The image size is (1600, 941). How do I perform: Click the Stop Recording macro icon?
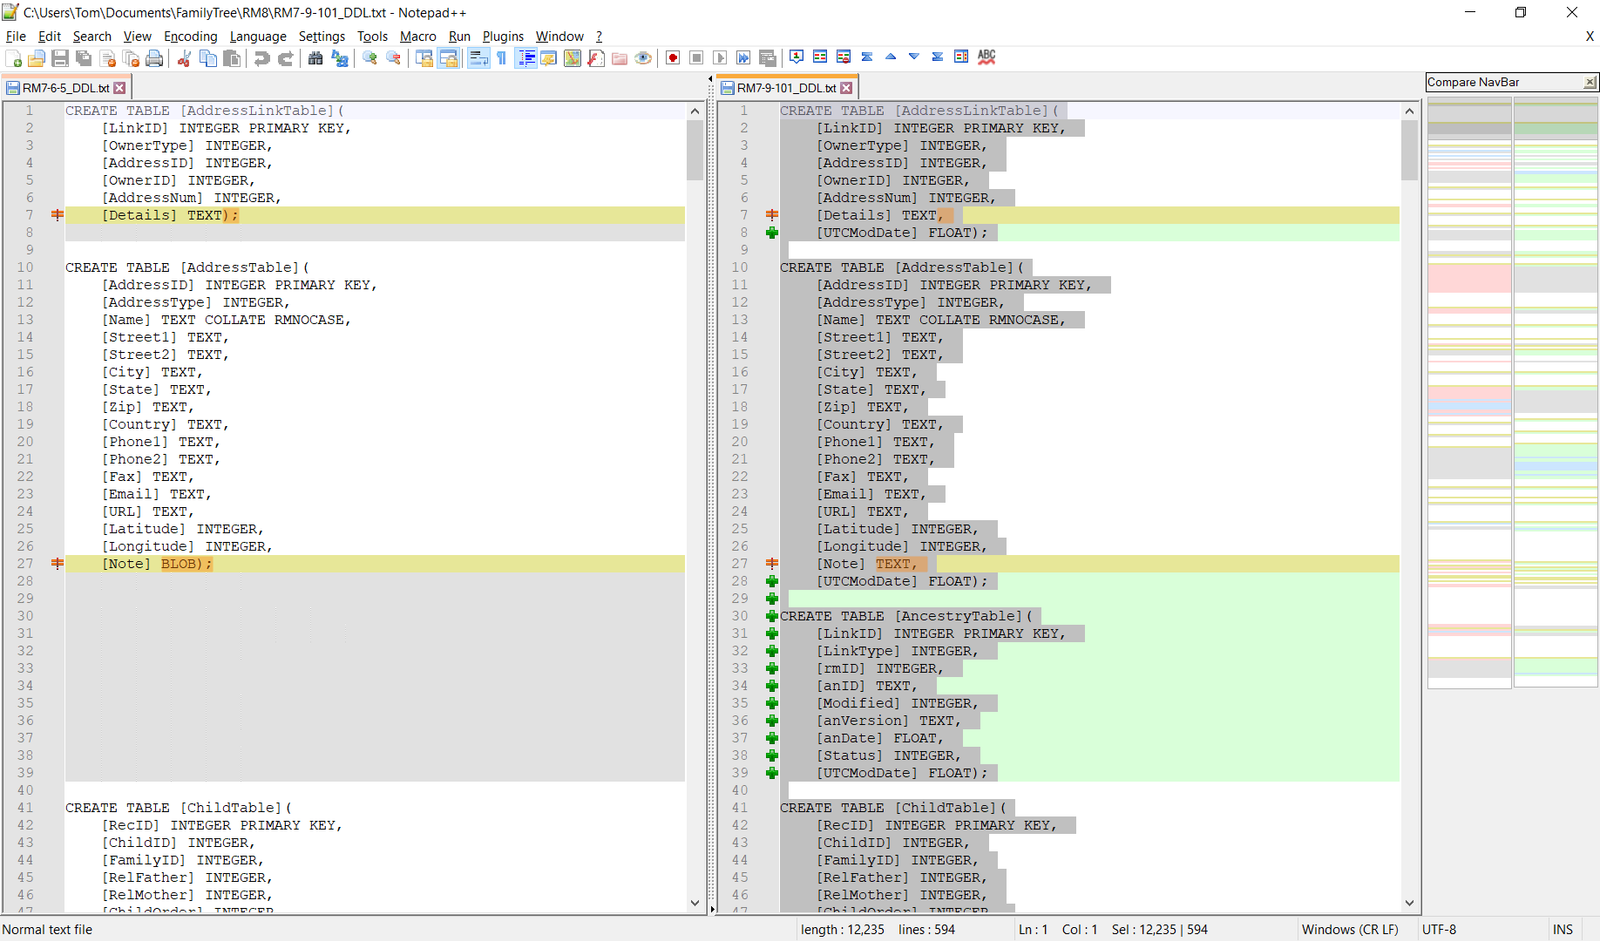[x=696, y=58]
